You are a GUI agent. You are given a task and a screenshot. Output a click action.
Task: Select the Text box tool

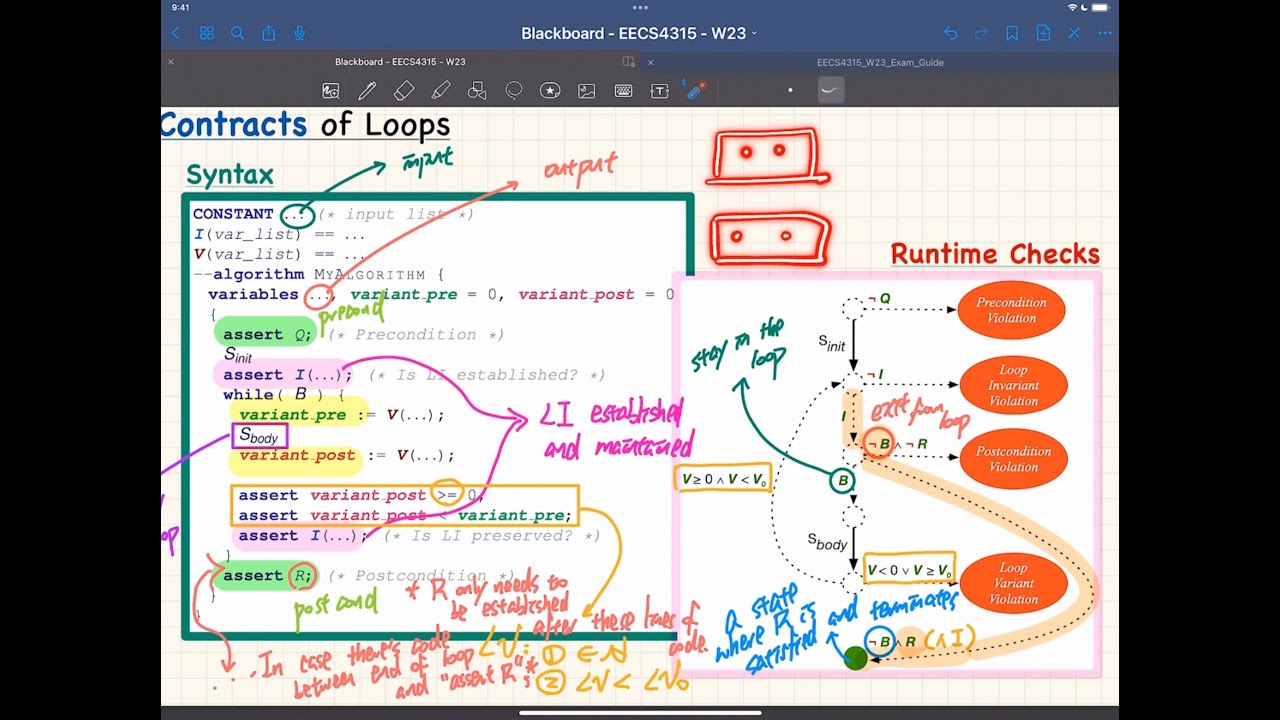tap(660, 91)
